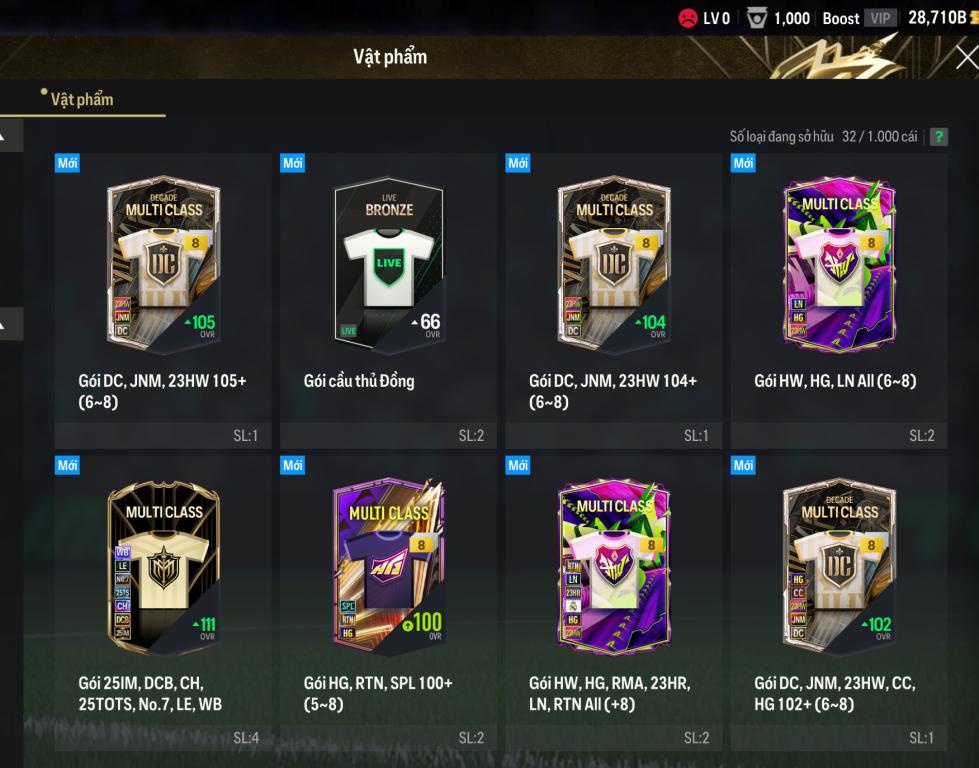
Task: Select the Live Bronze pack card image
Action: click(389, 263)
